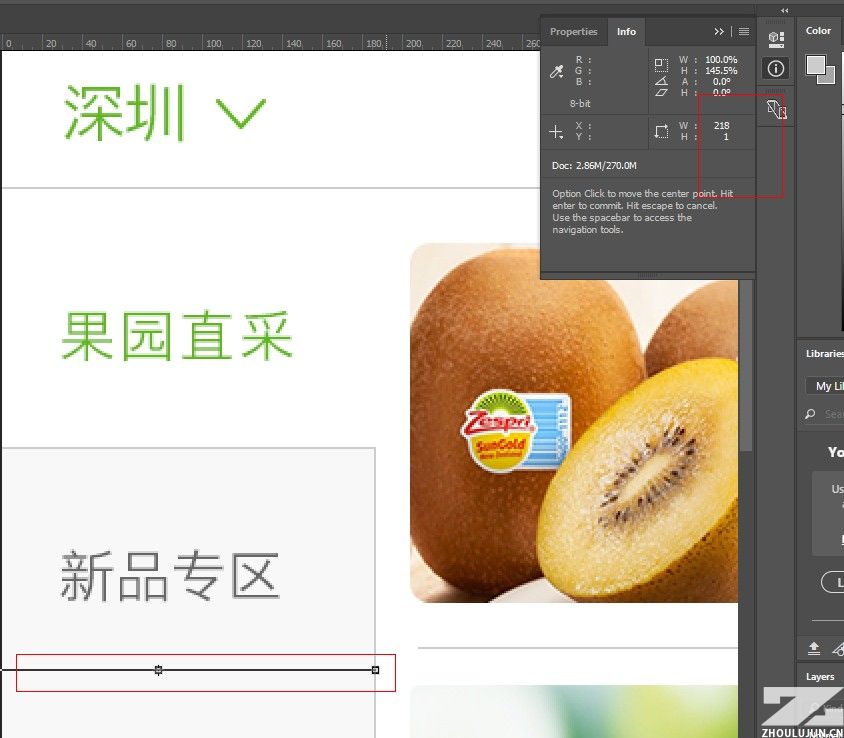This screenshot has width=844, height=738.
Task: Click the background color swatch
Action: (827, 75)
